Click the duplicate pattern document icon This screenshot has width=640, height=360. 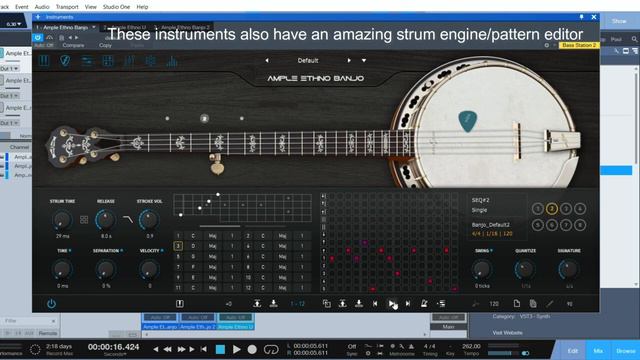pos(533,304)
